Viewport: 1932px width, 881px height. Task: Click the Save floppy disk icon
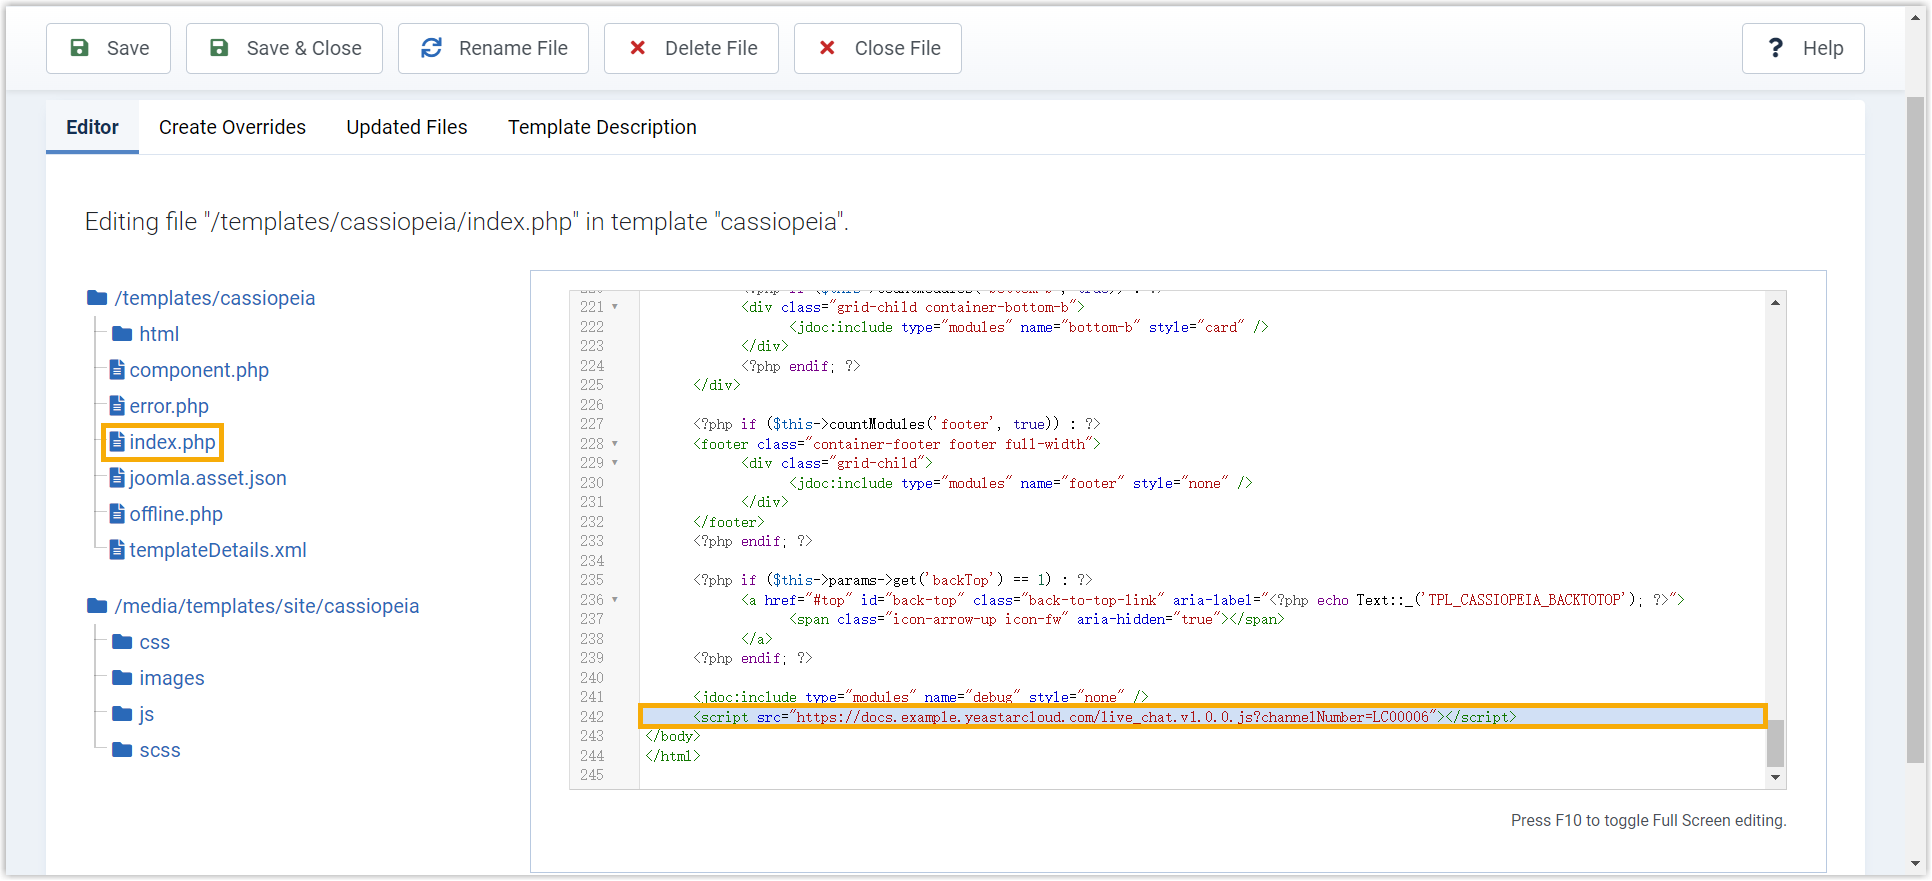click(79, 48)
